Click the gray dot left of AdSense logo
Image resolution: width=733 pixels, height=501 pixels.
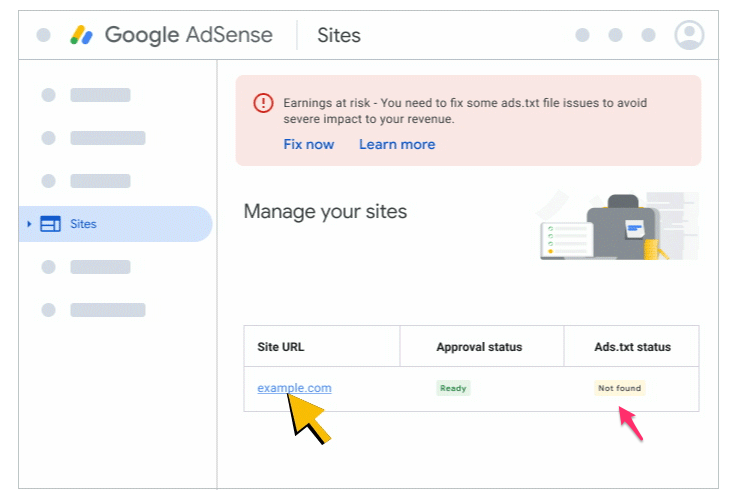coord(43,35)
